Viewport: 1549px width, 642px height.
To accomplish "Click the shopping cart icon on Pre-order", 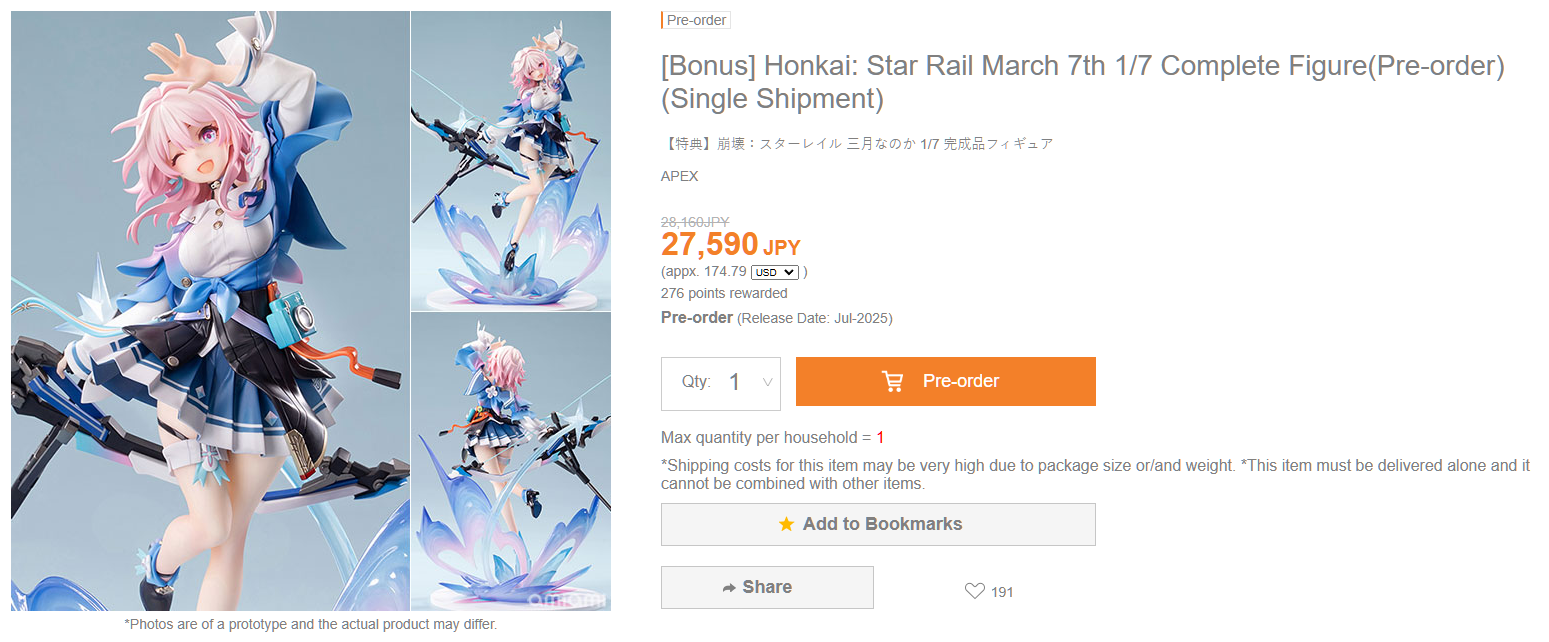I will 892,381.
